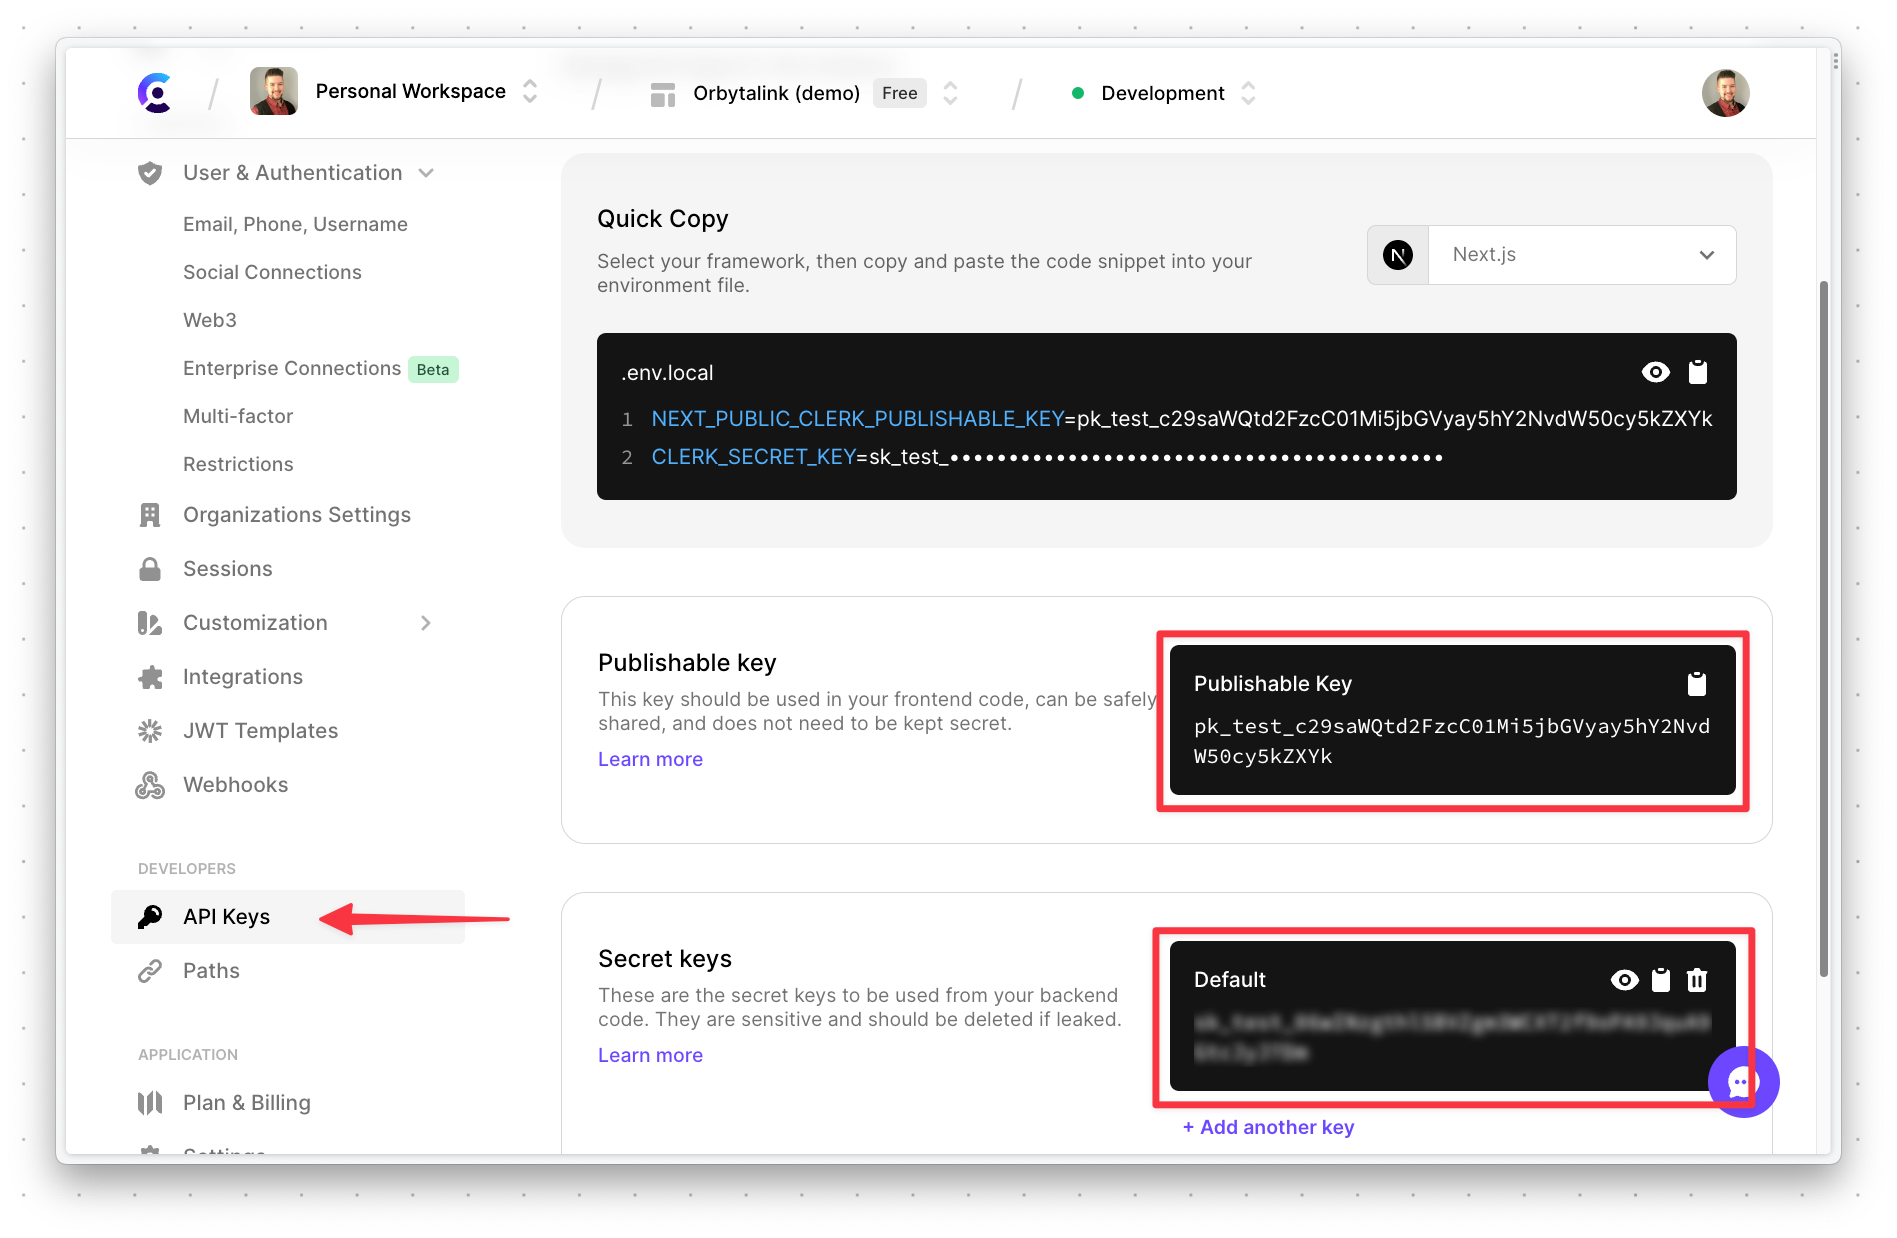
Task: Open Plan & Billing
Action: (x=246, y=1102)
